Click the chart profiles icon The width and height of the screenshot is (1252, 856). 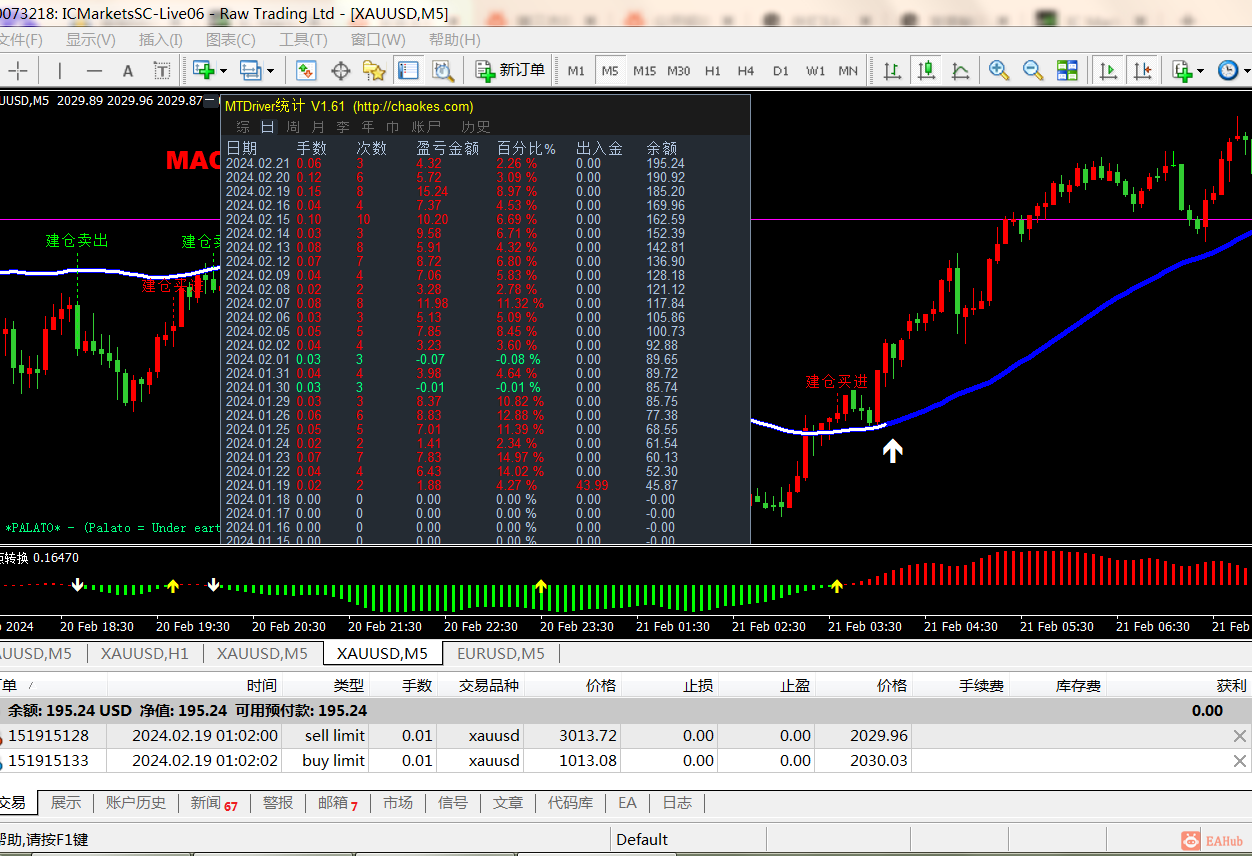[250, 70]
